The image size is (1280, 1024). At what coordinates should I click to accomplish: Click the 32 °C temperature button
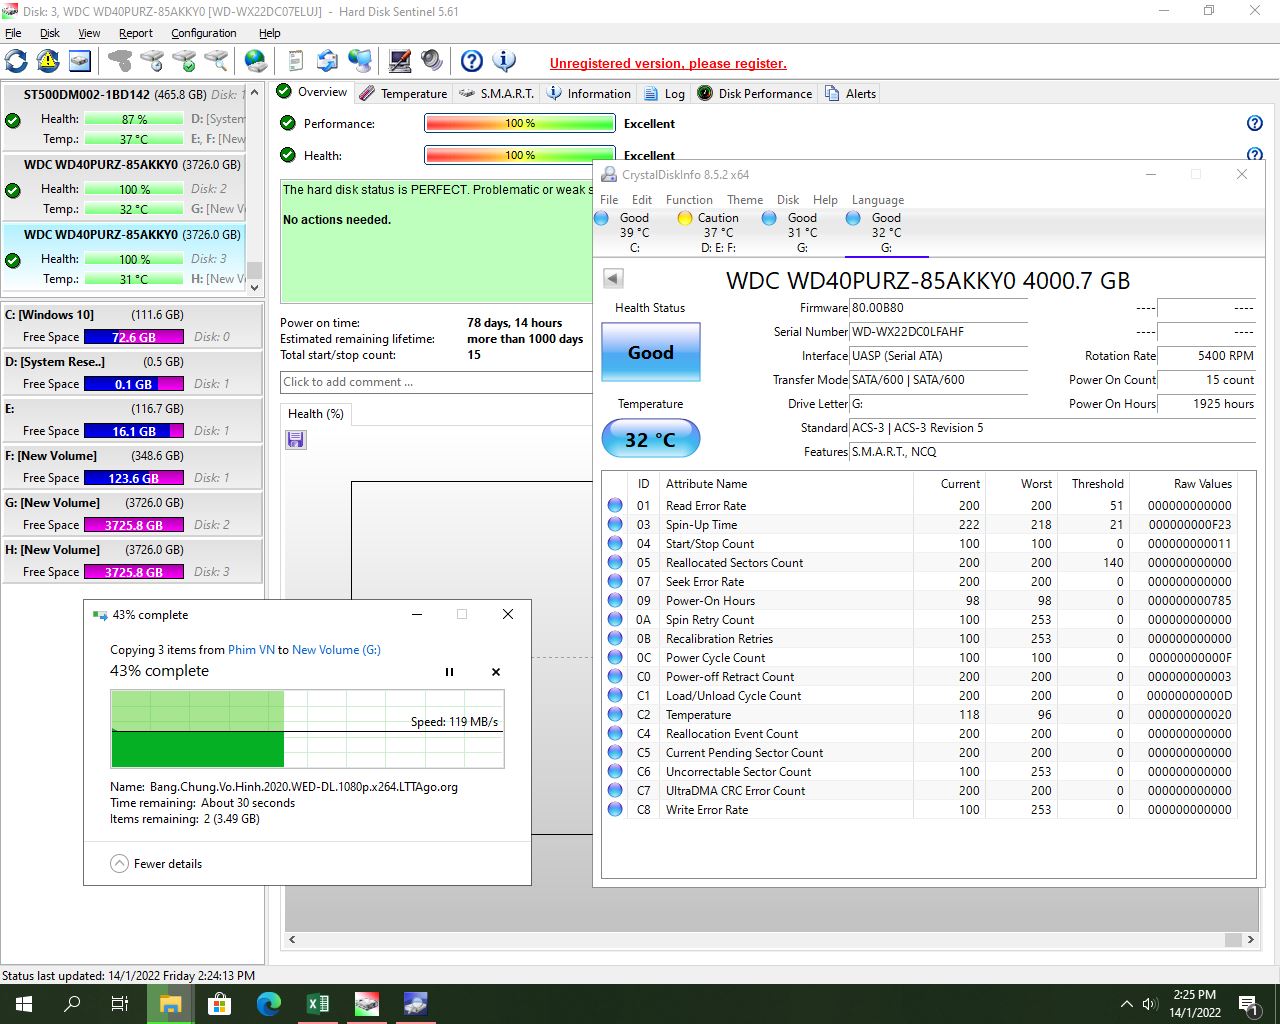tap(651, 439)
